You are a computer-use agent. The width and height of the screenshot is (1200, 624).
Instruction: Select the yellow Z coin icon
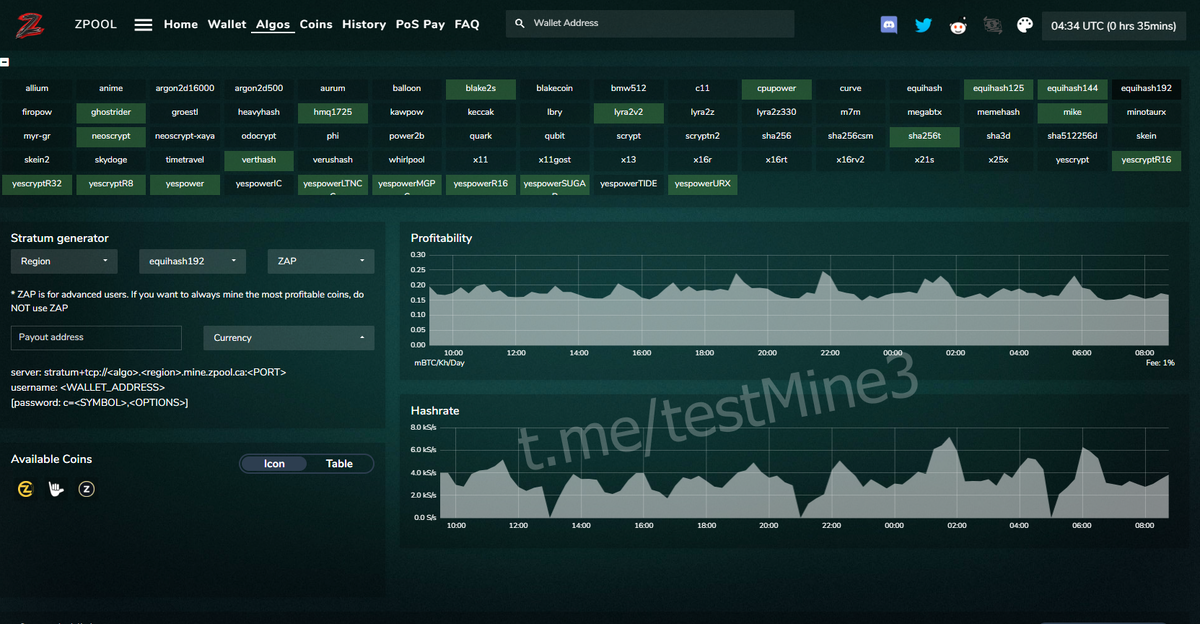click(26, 489)
